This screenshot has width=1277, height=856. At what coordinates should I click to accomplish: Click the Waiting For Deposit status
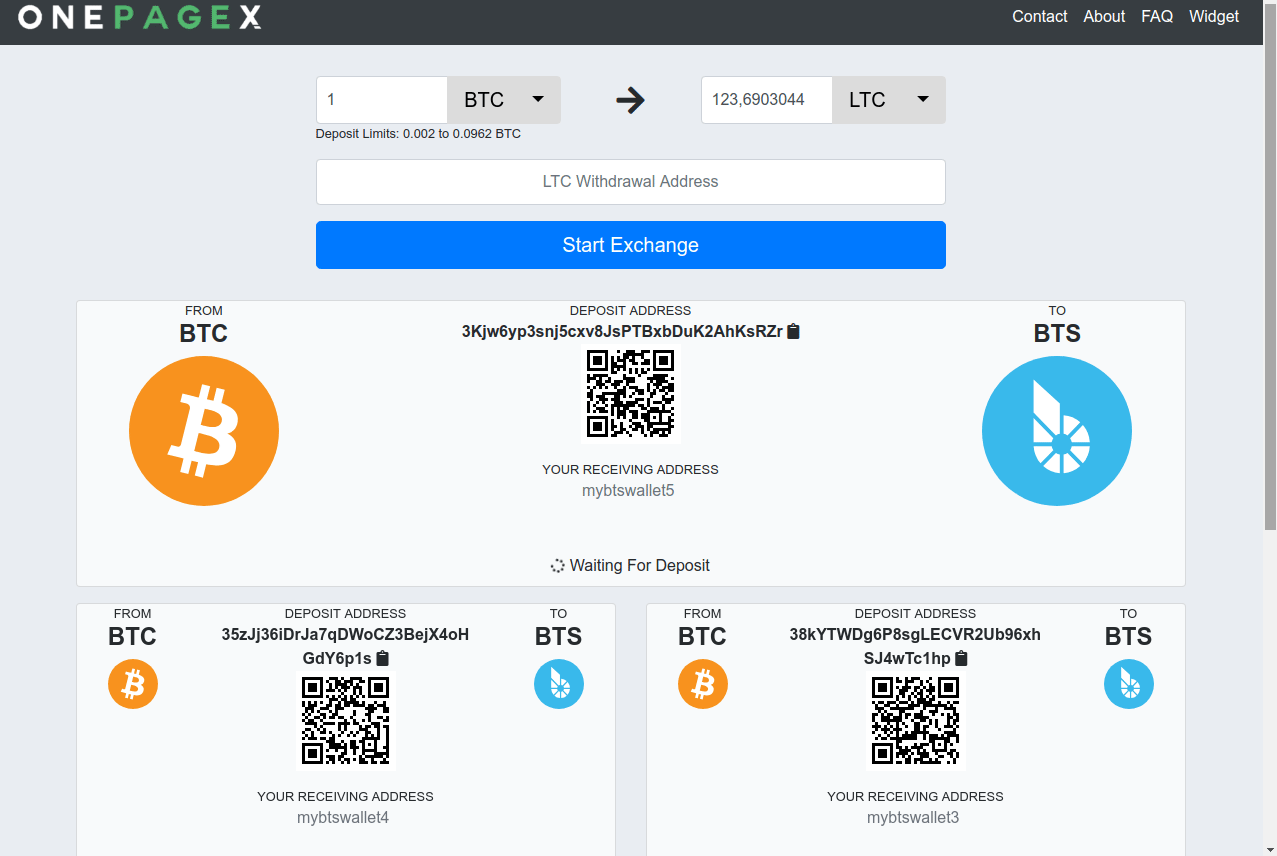click(630, 566)
